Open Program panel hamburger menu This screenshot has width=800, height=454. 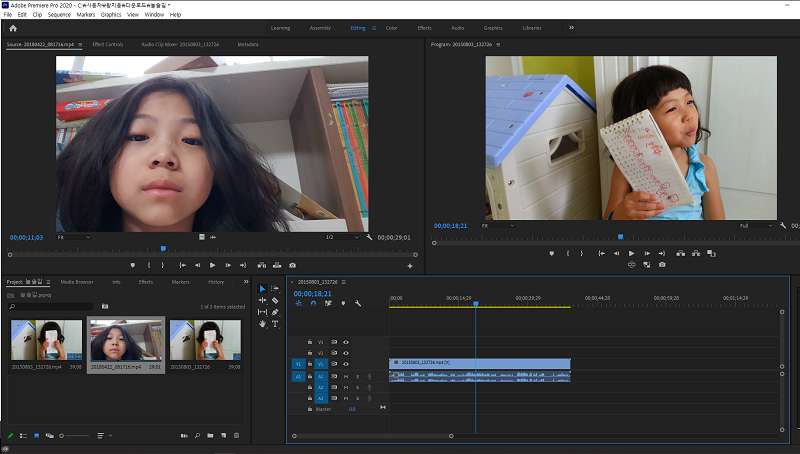[498, 44]
